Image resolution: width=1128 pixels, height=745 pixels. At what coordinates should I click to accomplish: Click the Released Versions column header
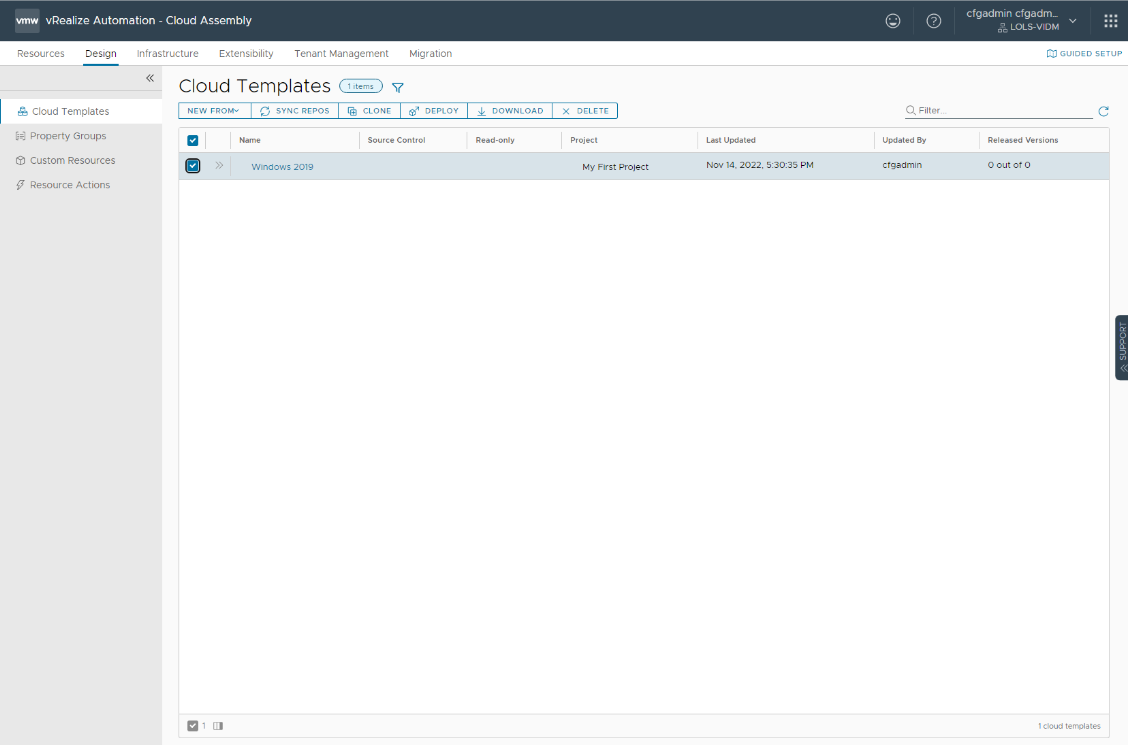(1023, 140)
